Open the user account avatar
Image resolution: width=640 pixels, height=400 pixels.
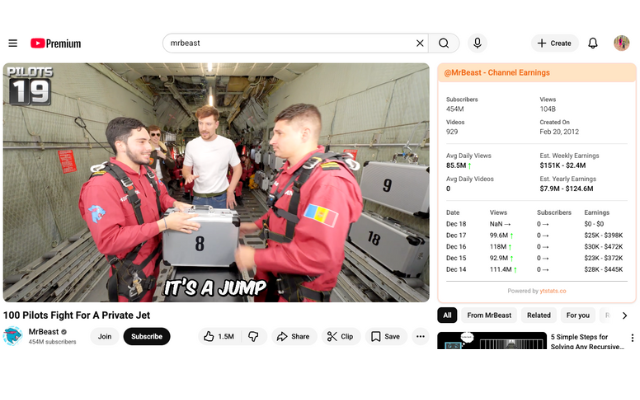(x=621, y=43)
